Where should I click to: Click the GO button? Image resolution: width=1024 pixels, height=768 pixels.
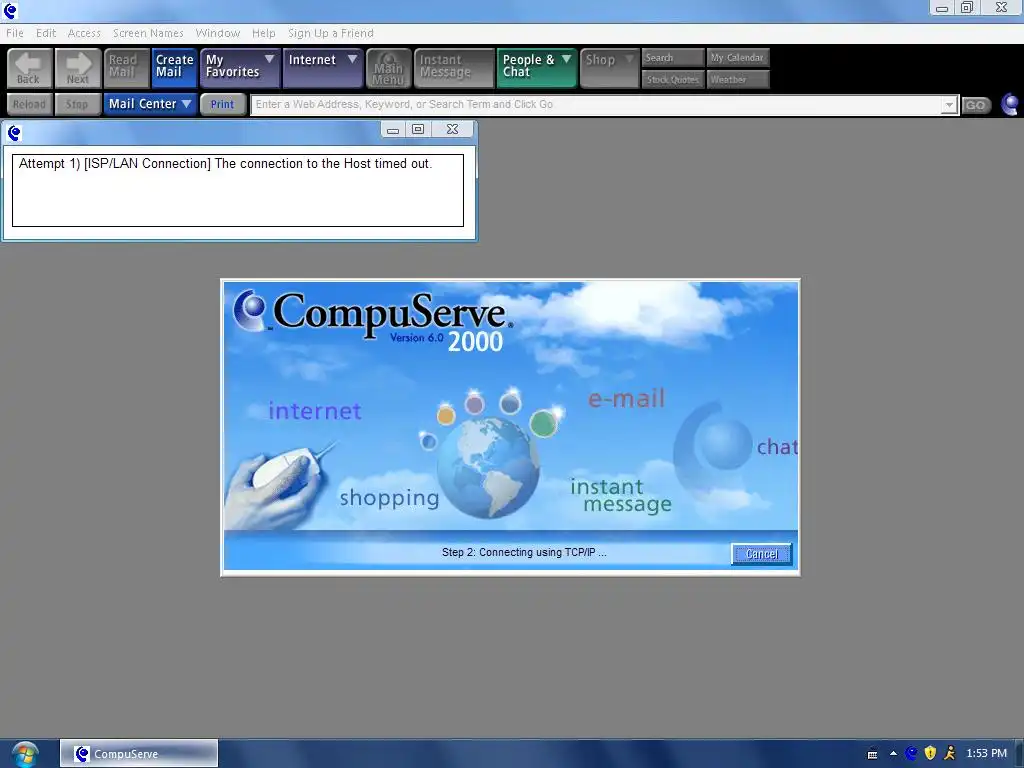tap(976, 105)
